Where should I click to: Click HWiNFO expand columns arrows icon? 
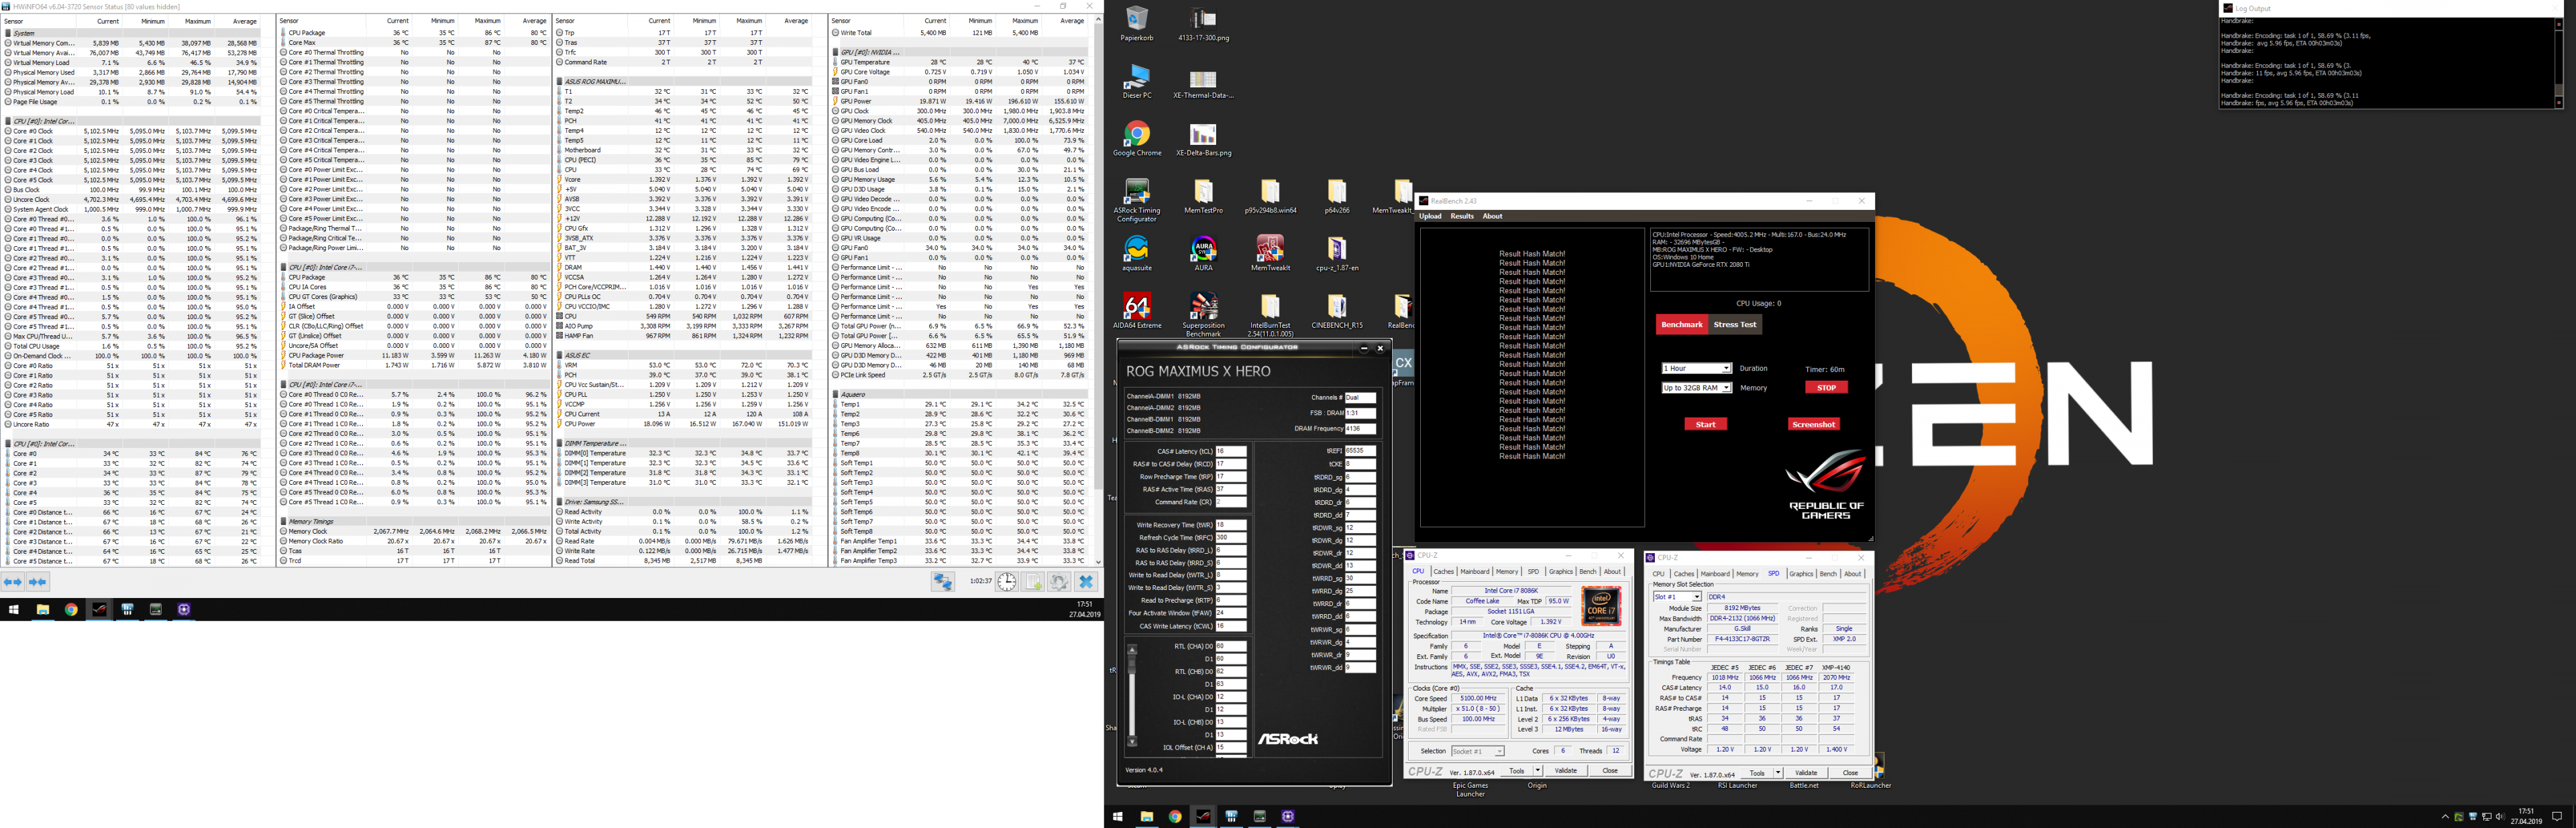point(13,582)
